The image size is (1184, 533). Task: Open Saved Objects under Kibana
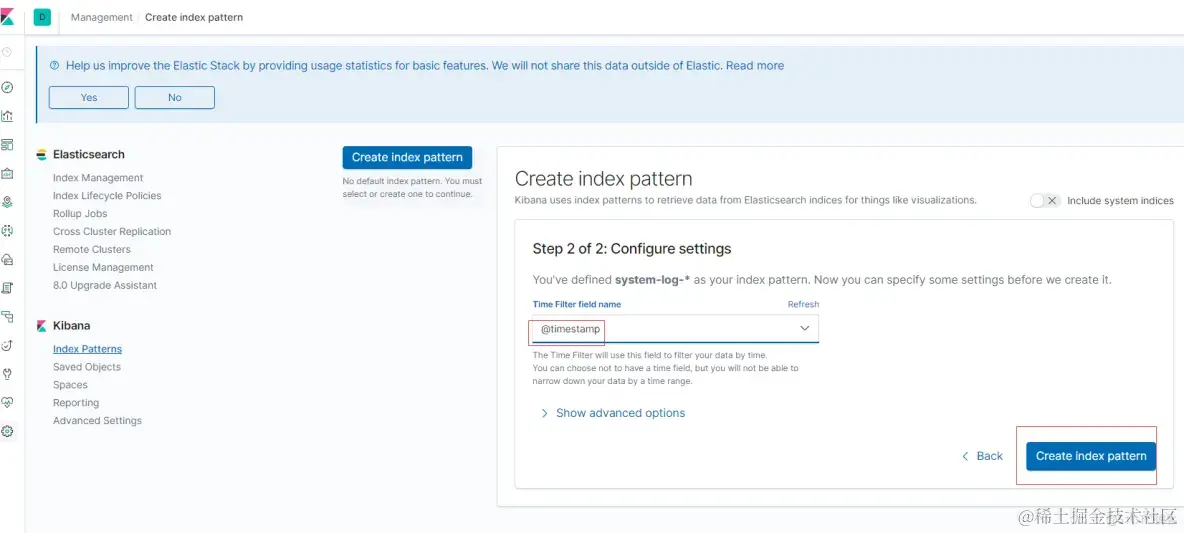coord(87,367)
